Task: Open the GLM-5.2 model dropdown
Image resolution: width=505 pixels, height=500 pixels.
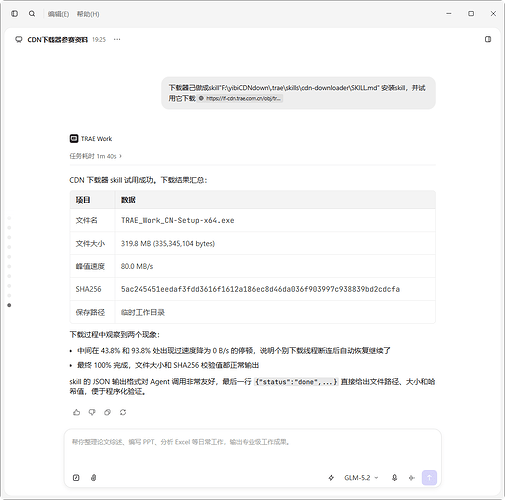Action: tap(361, 478)
